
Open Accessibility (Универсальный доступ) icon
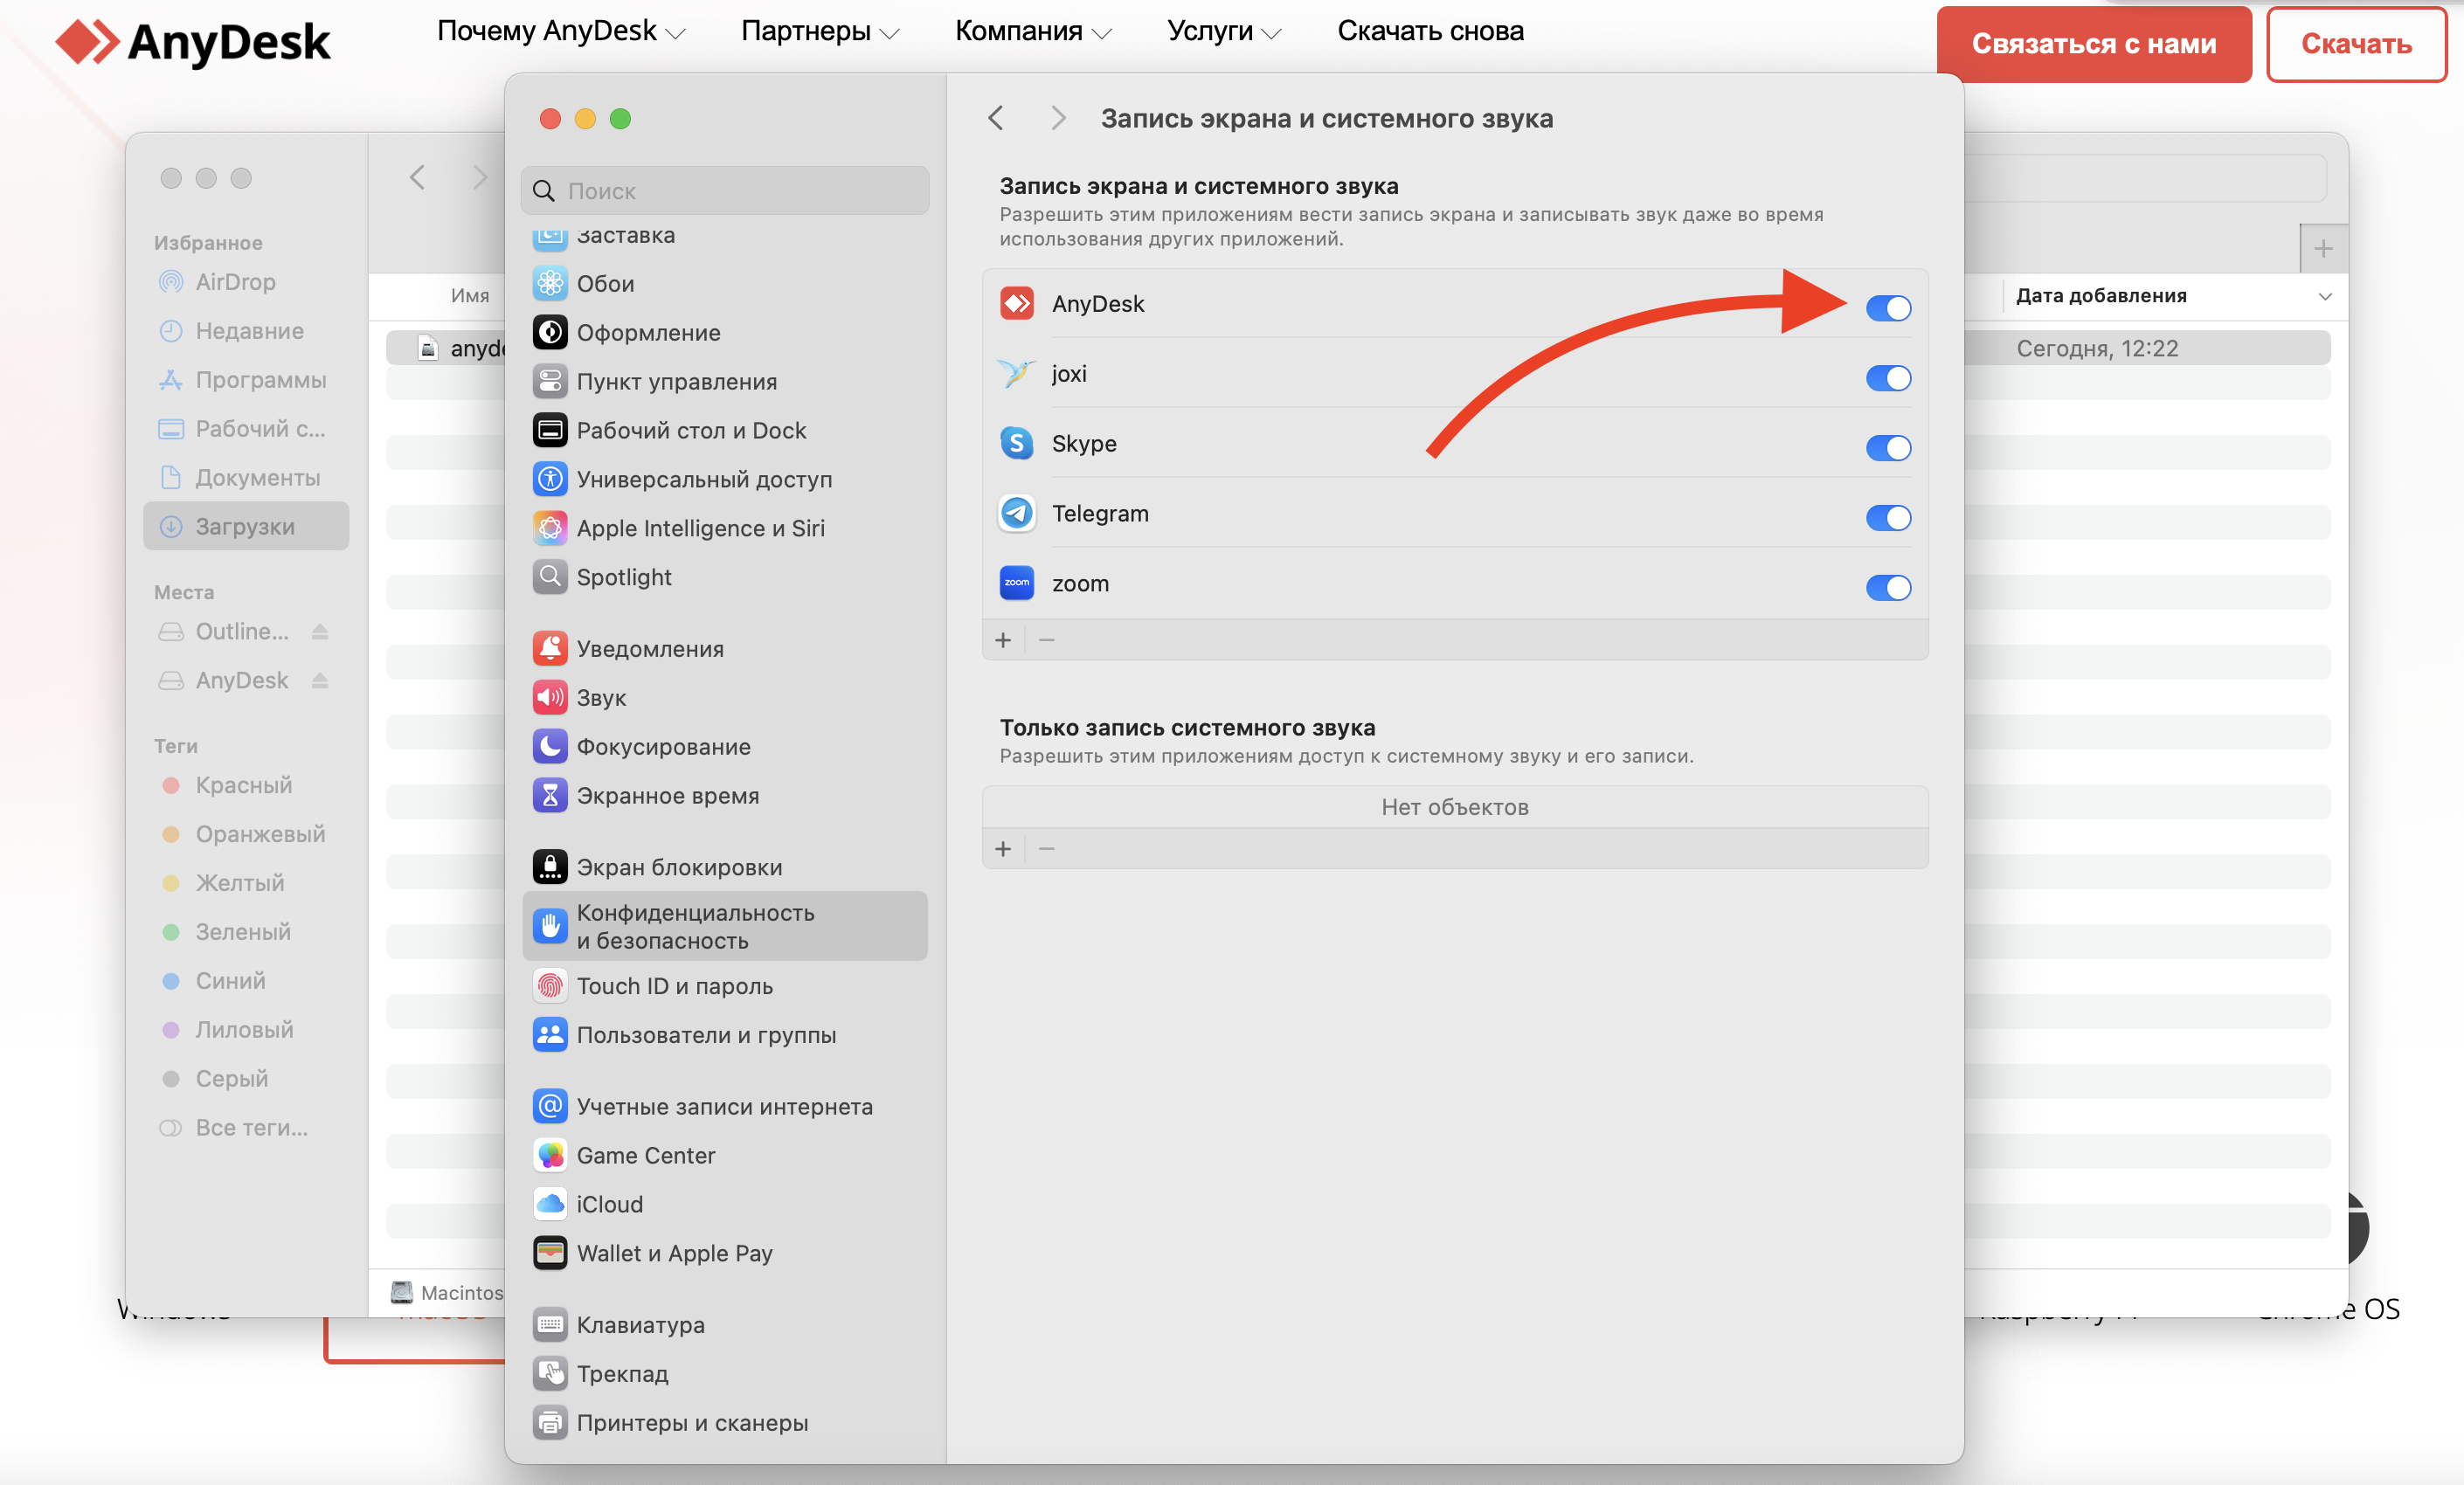click(550, 480)
